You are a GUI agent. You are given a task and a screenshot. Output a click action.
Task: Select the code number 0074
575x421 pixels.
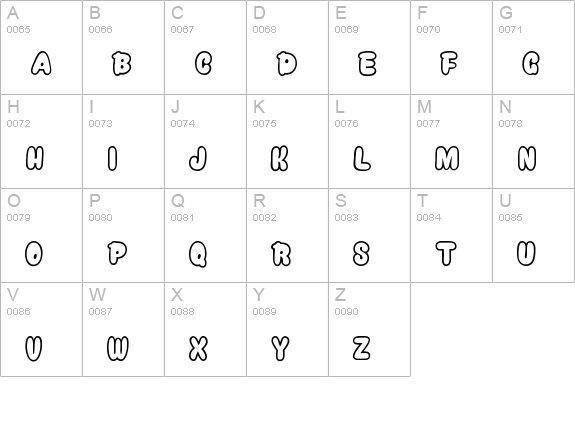[x=183, y=124]
